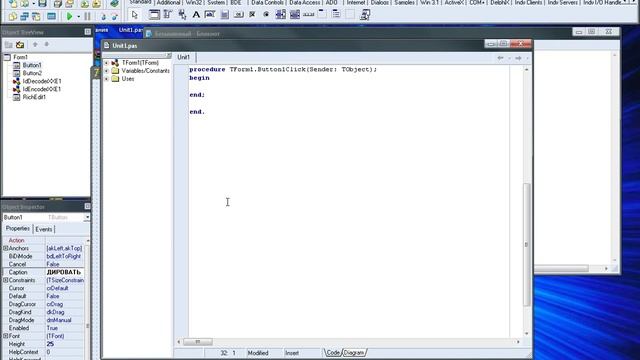Viewport: 640px width, 360px height.
Task: Click the Open file toolbar icon
Action: click(x=25, y=4)
